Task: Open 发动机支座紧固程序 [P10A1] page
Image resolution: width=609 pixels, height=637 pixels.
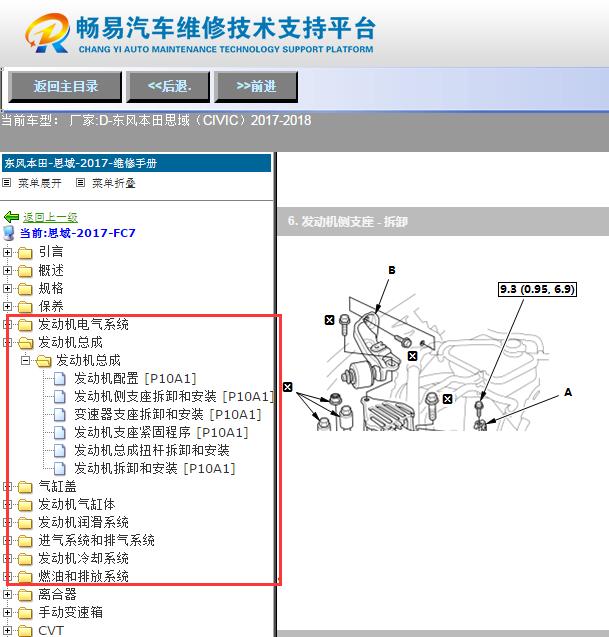Action: coord(161,432)
